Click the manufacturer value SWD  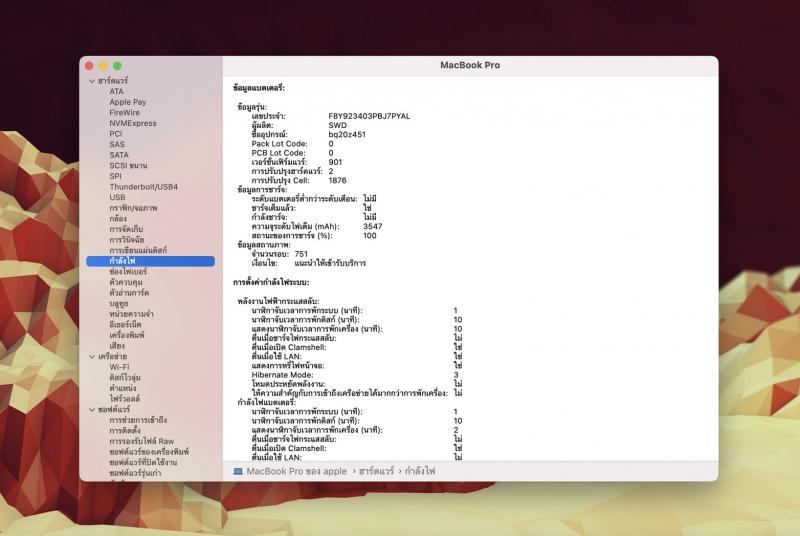(337, 125)
